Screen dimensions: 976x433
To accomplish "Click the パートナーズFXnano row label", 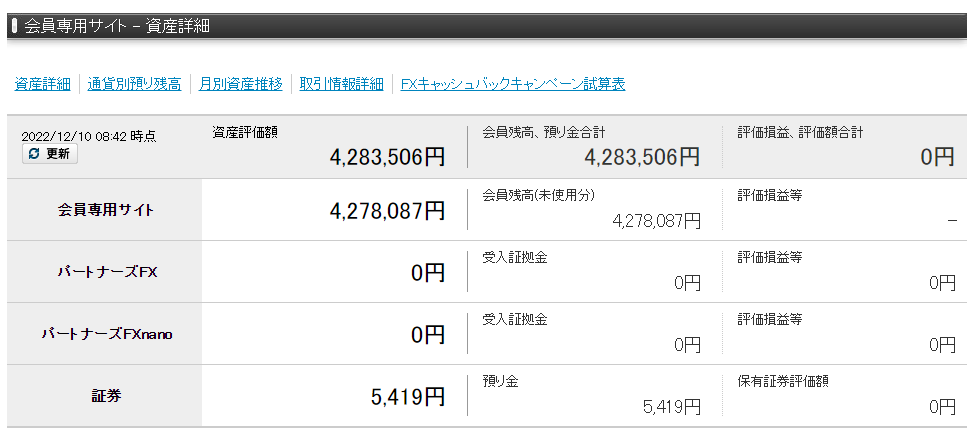I will point(106,334).
